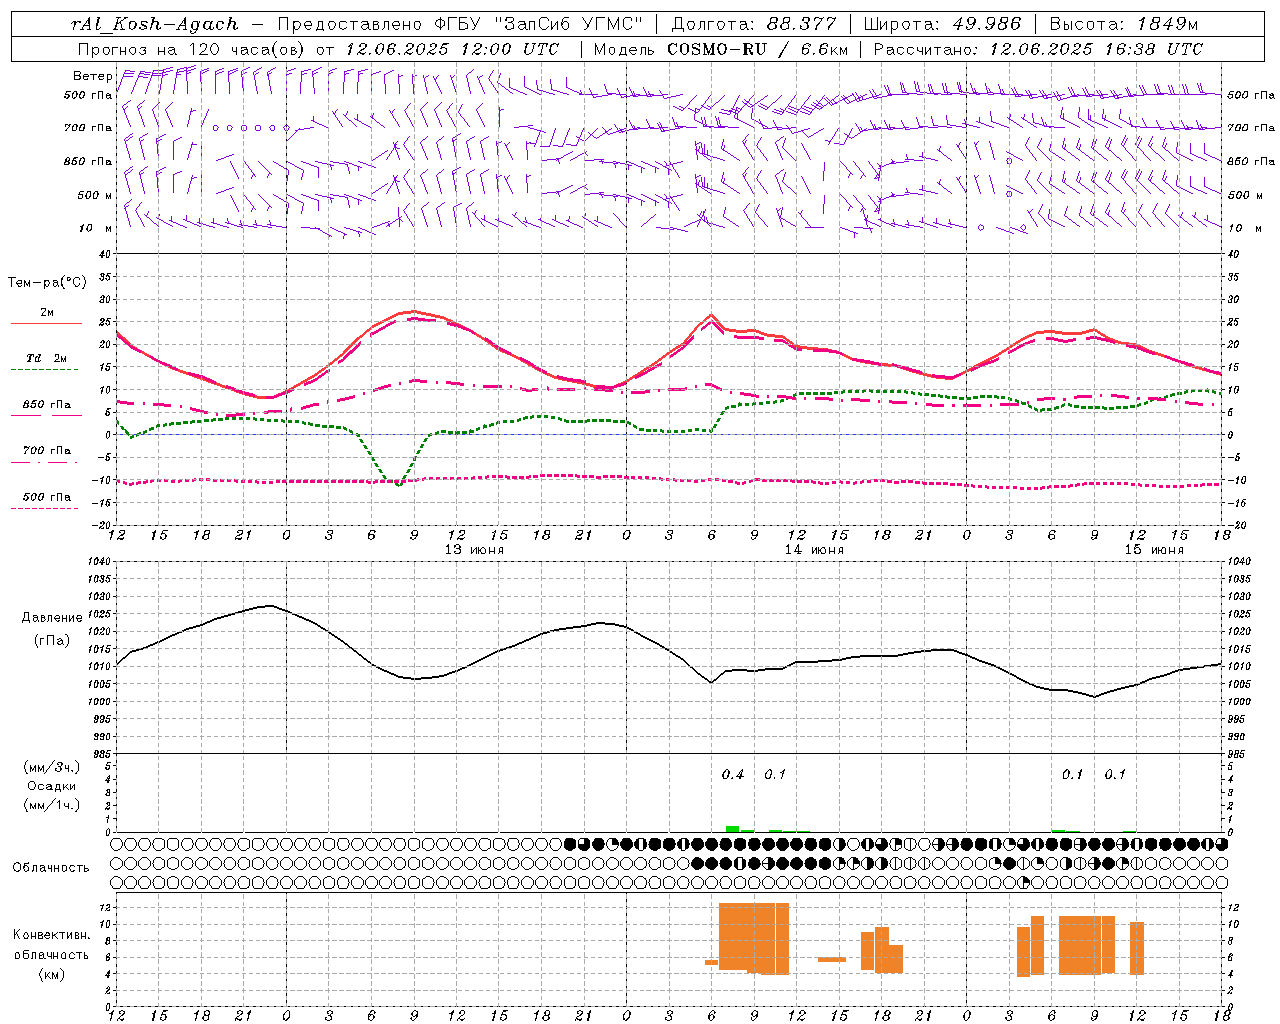Screen dimensions: 1280x1024
Task: Click the forecast start time 12.06.2025 12:00 UTC
Action: click(x=452, y=49)
